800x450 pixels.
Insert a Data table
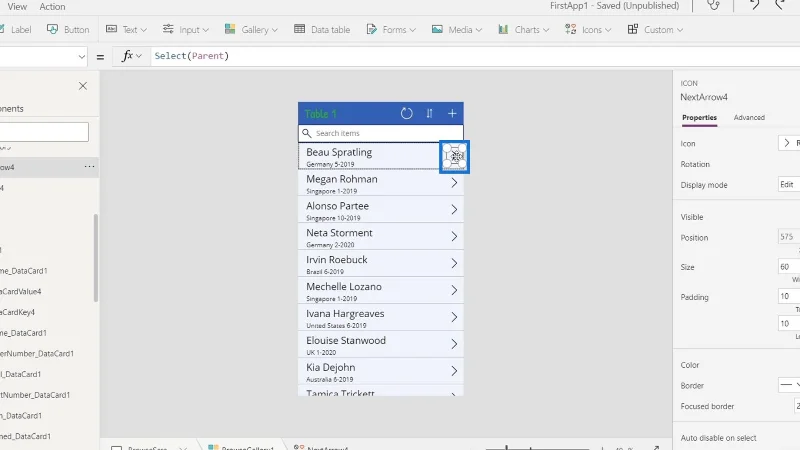point(322,30)
